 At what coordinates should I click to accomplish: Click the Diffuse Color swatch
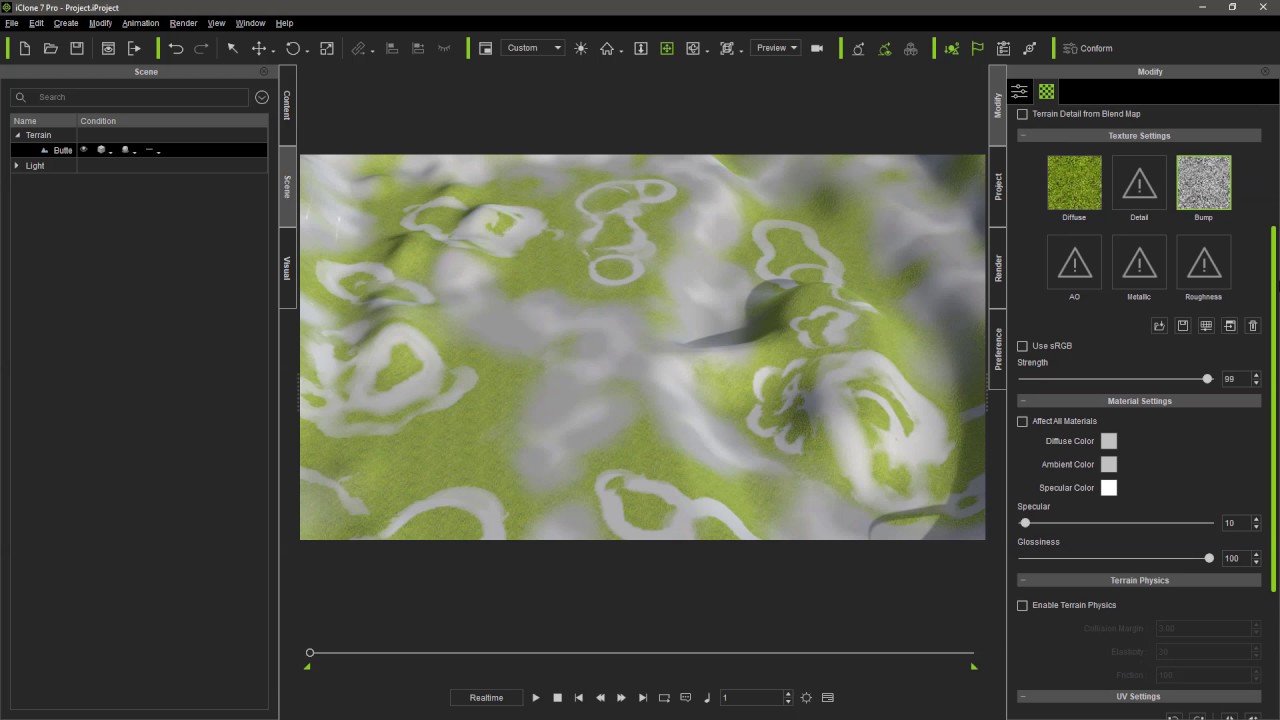1109,441
